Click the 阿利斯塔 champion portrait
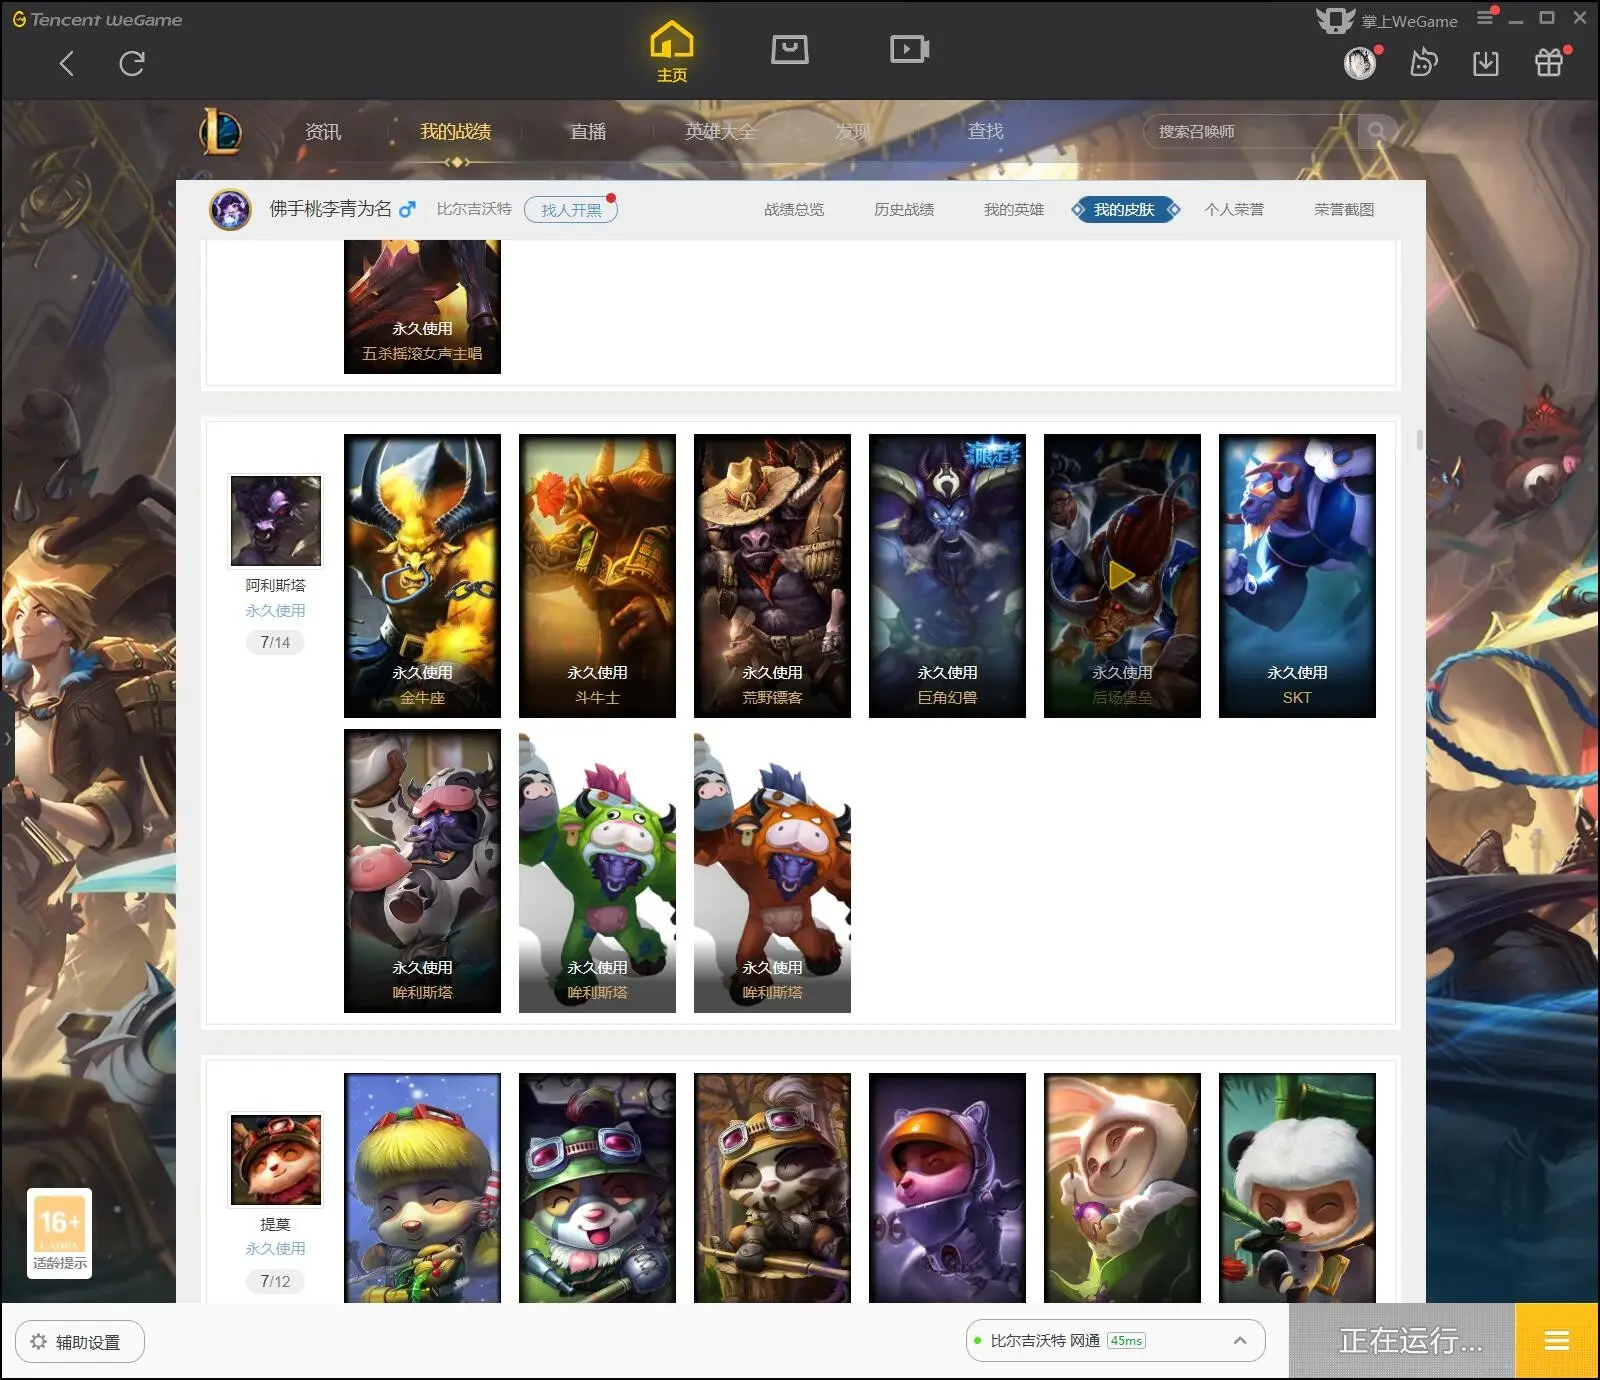 [276, 521]
